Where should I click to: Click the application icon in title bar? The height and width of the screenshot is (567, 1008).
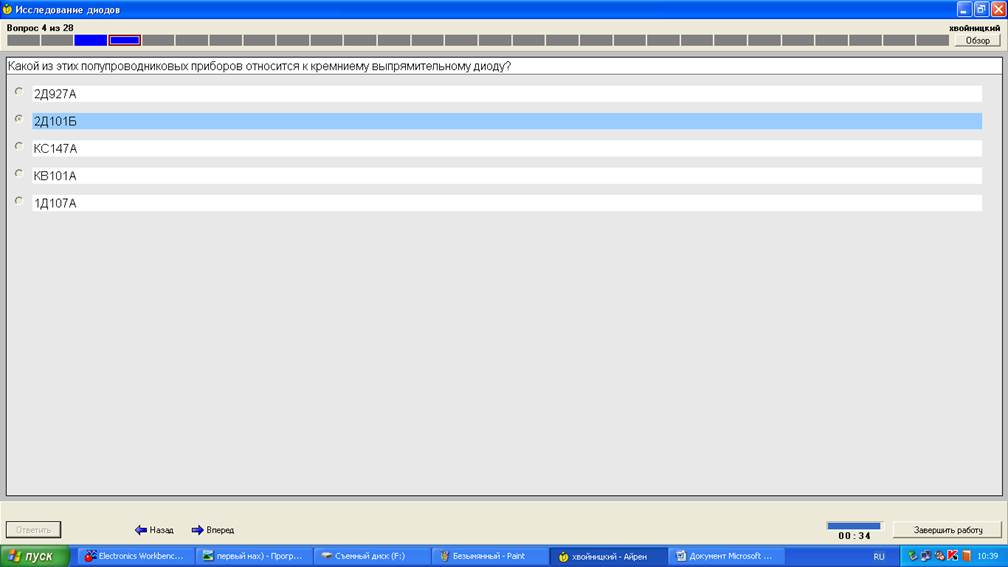pyautogui.click(x=7, y=10)
